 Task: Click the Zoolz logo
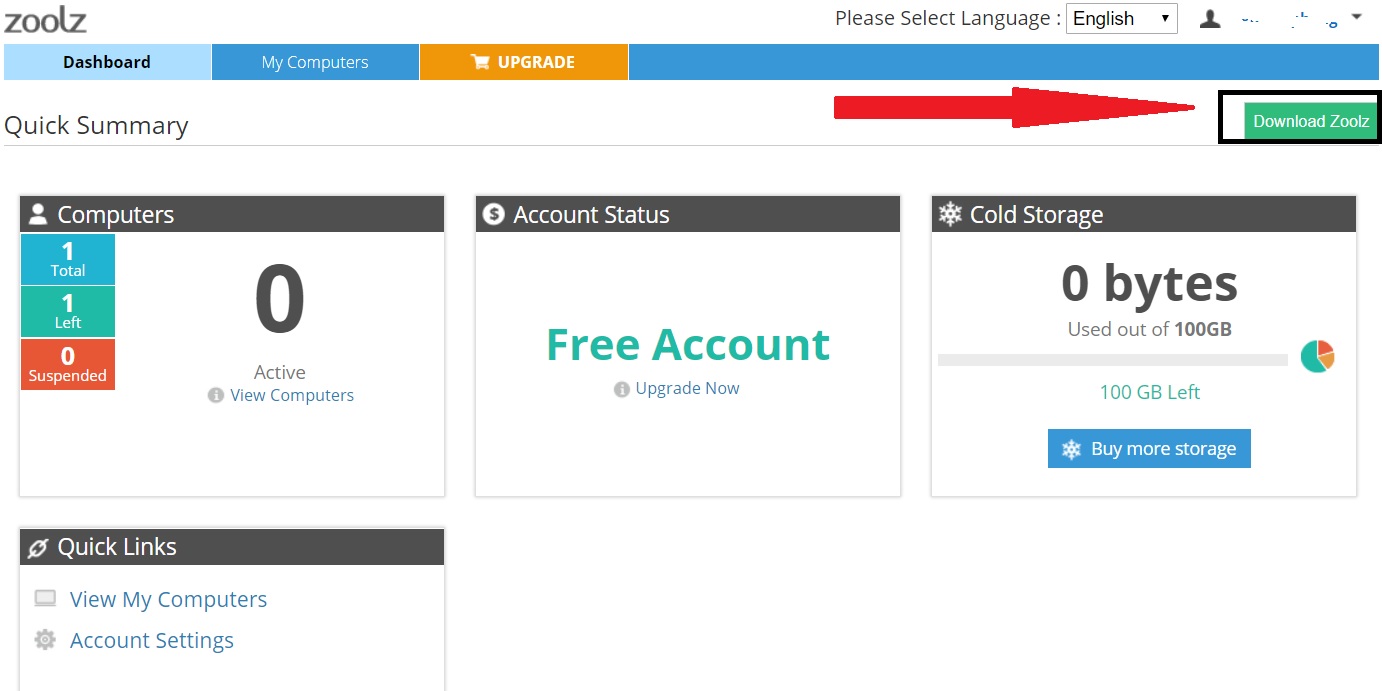click(x=46, y=20)
